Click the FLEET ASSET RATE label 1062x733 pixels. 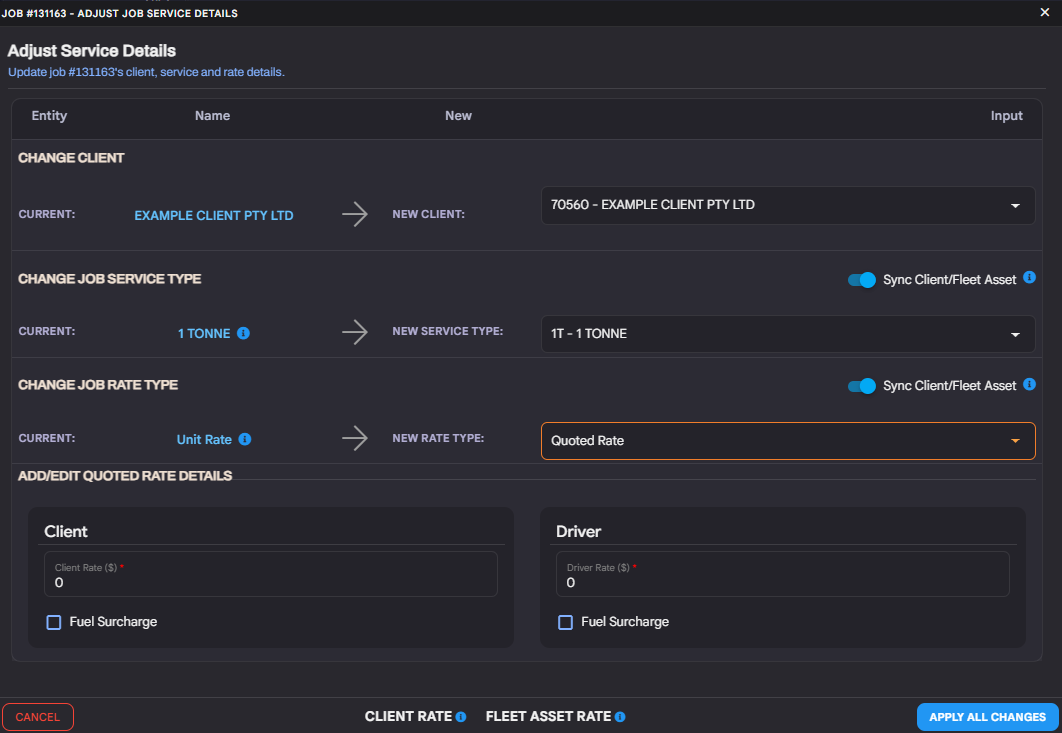(548, 717)
